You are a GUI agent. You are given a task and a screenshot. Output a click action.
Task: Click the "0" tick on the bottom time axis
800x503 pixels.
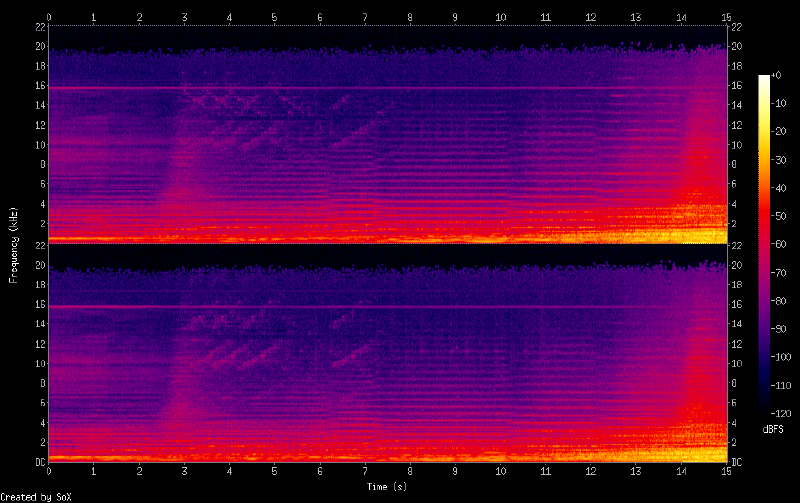click(48, 471)
